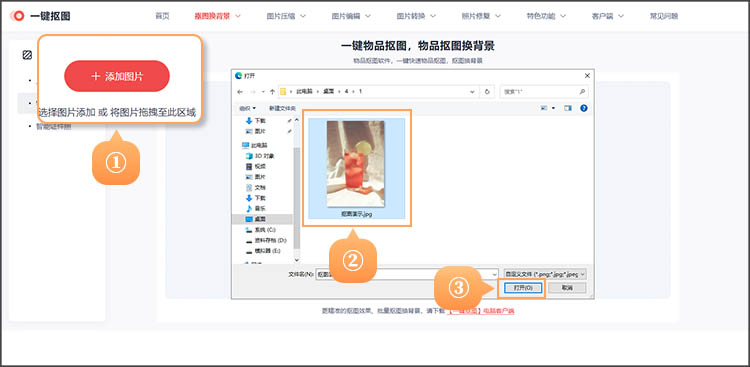
Task: Click 新建文件夹 in the dialog toolbar
Action: 282,108
